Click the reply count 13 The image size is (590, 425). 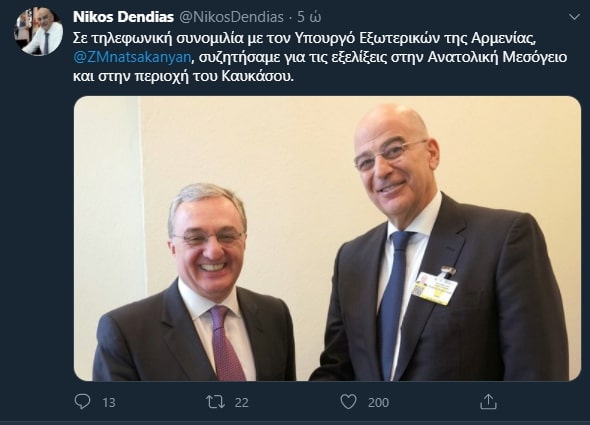[109, 402]
